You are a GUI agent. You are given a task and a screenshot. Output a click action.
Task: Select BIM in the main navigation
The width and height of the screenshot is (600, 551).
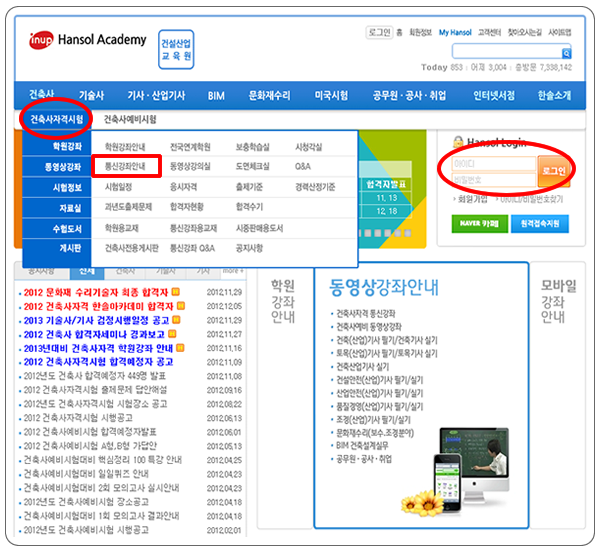pos(216,96)
